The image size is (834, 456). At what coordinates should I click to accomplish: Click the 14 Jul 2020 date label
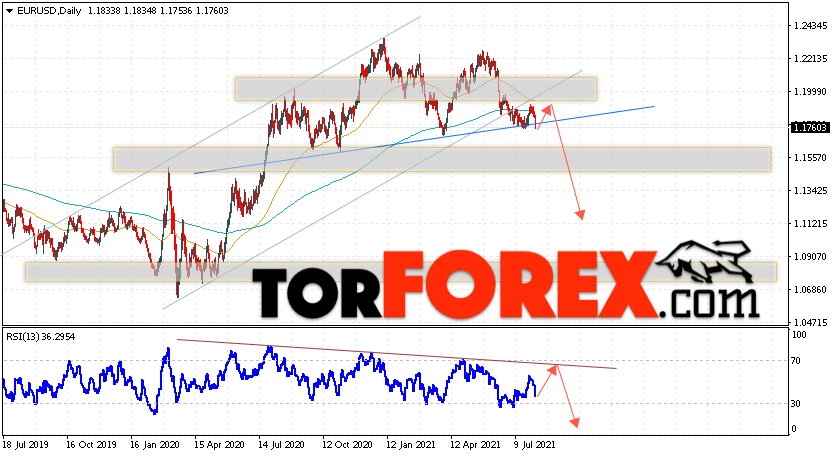tap(281, 444)
